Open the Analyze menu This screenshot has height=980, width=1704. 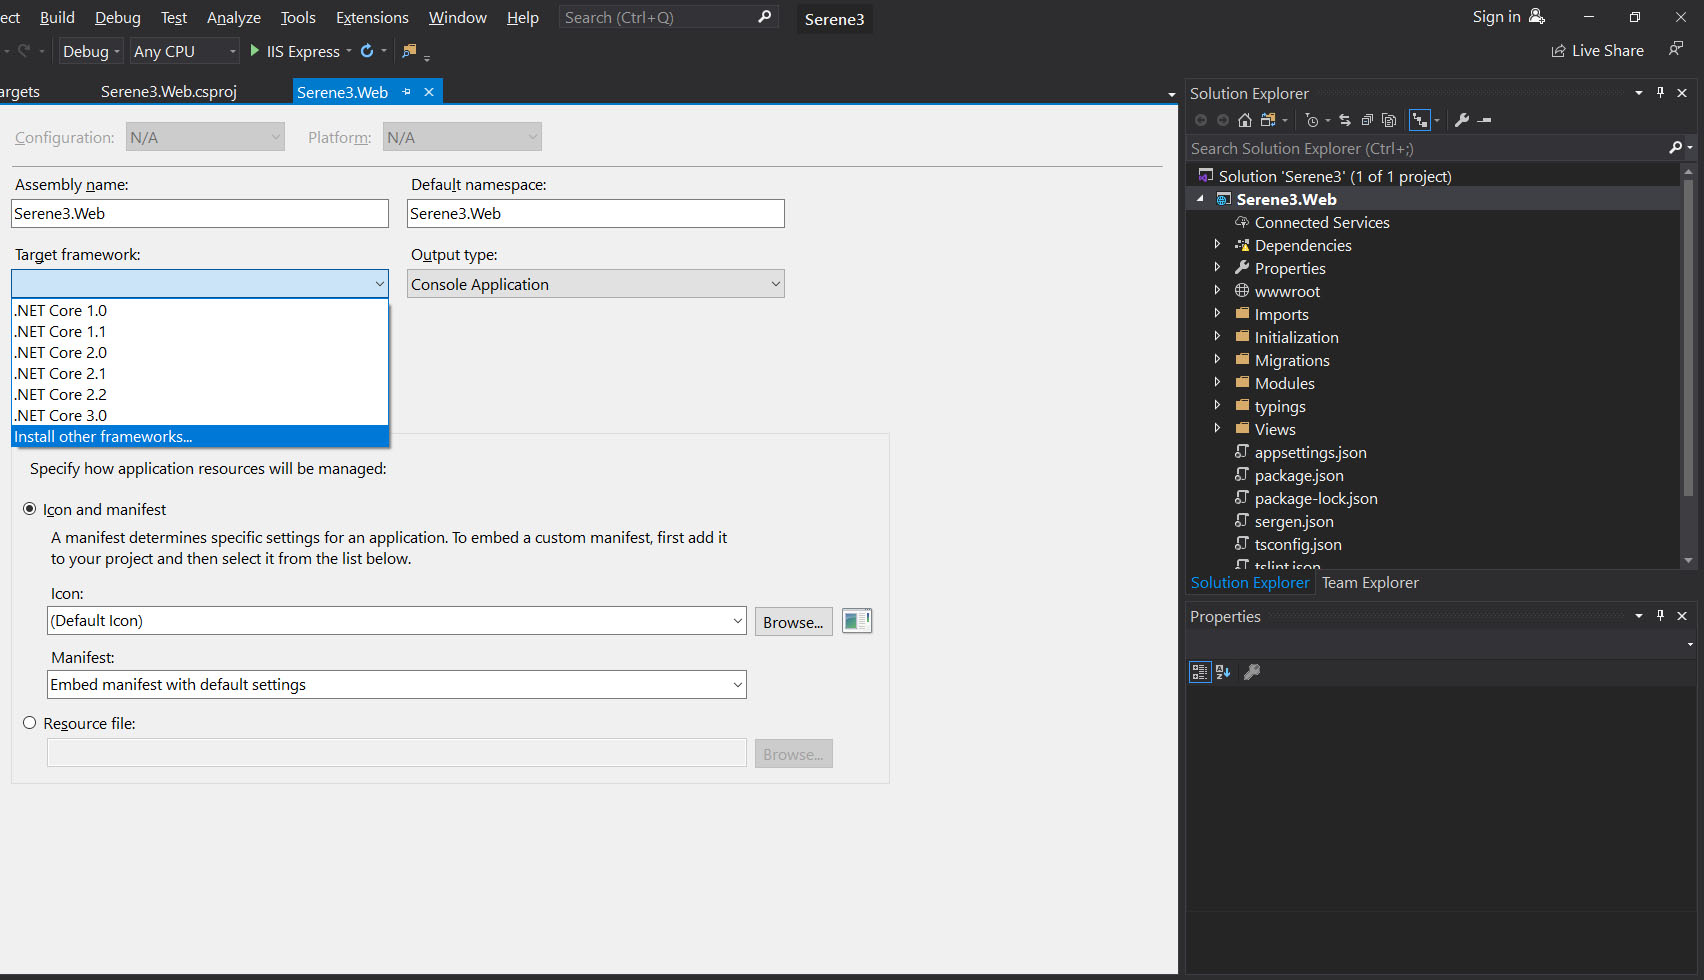(x=233, y=17)
